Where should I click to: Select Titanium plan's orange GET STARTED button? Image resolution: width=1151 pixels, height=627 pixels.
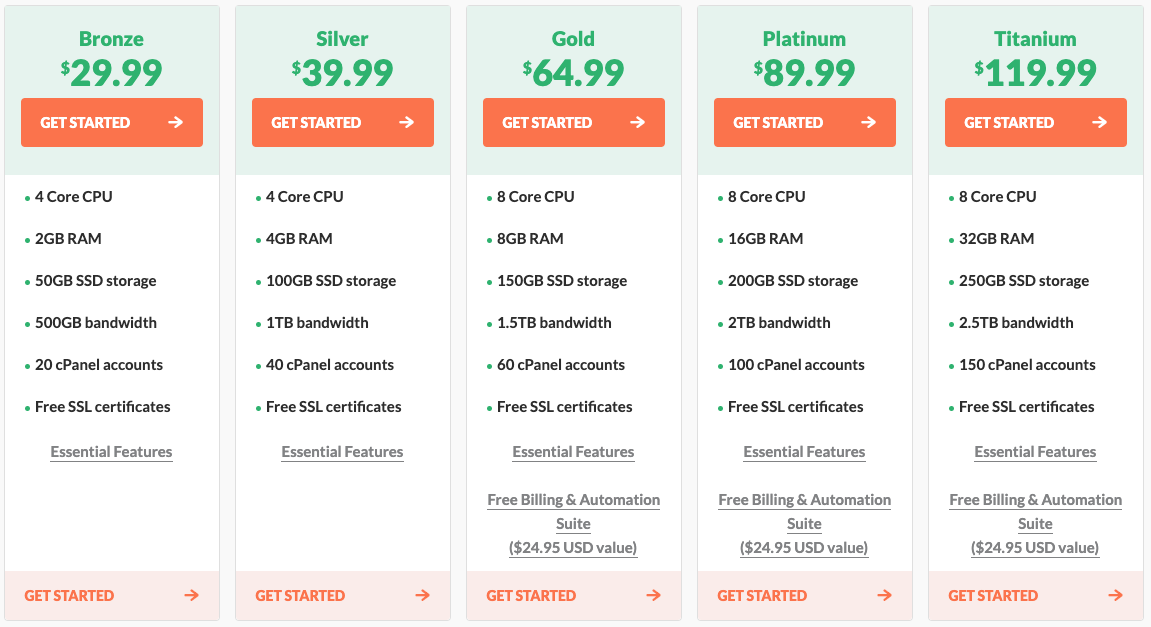(1036, 123)
